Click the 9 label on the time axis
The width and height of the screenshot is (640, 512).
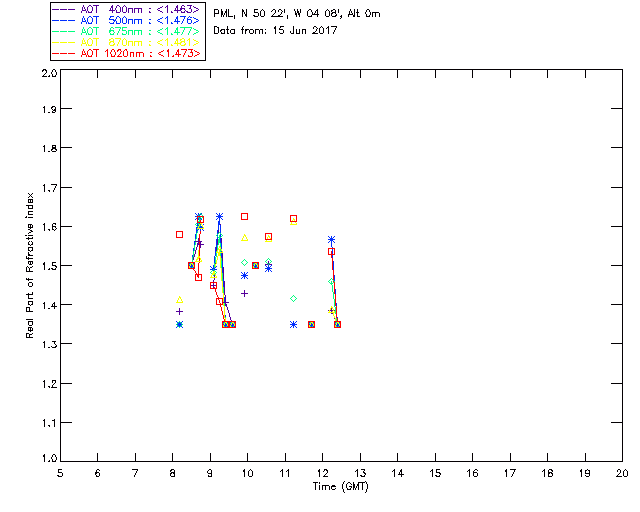click(210, 474)
